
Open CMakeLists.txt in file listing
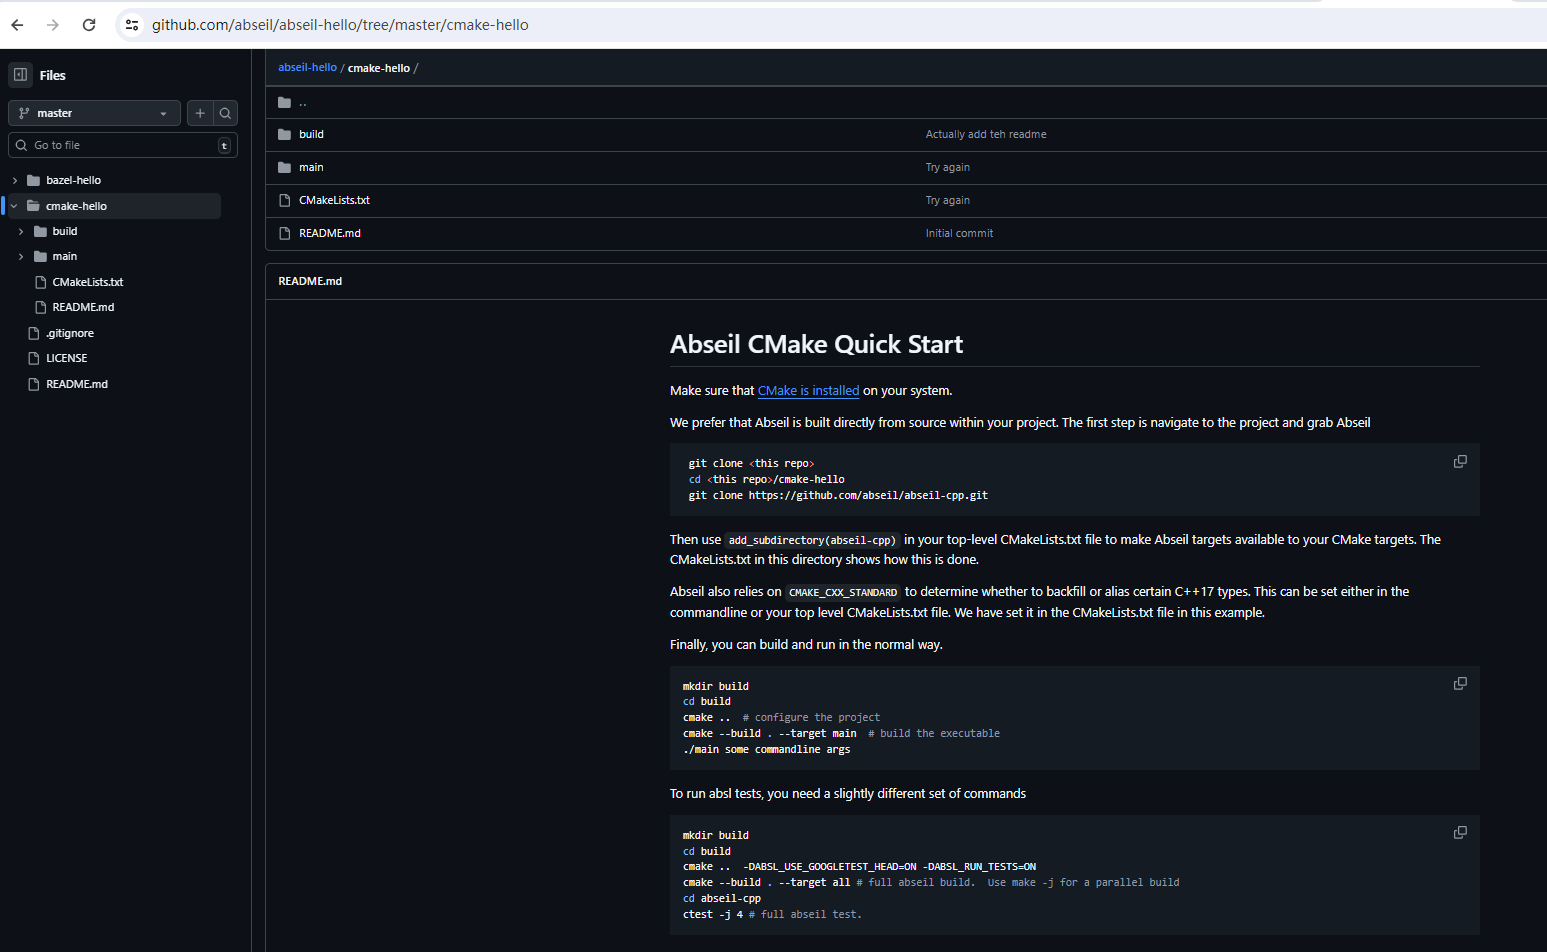(334, 201)
